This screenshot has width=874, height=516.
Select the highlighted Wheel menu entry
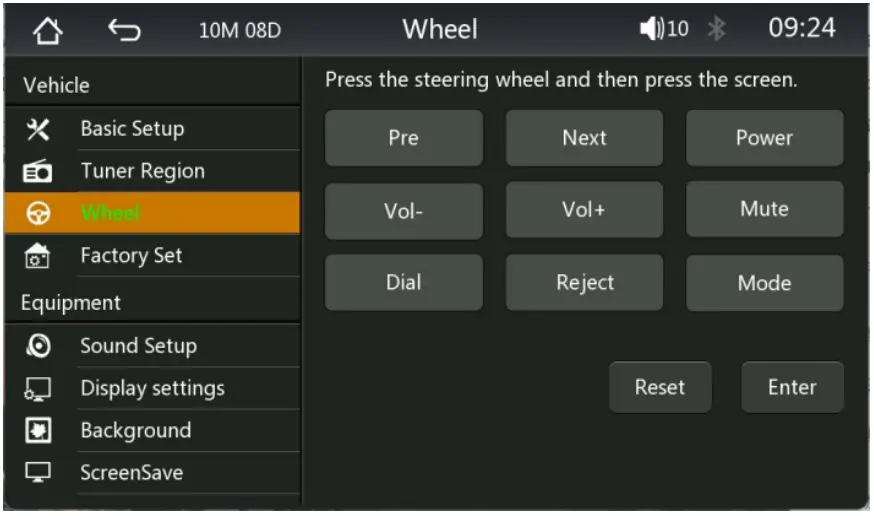150,213
